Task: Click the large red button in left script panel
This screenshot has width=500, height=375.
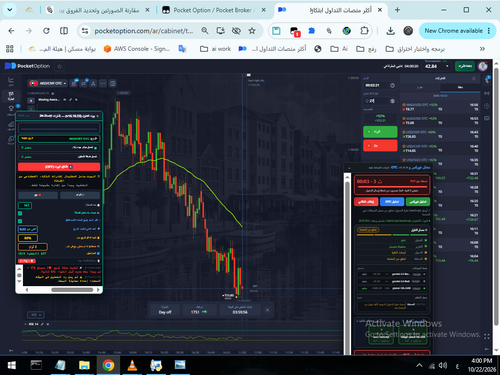Action: pyautogui.click(x=59, y=167)
